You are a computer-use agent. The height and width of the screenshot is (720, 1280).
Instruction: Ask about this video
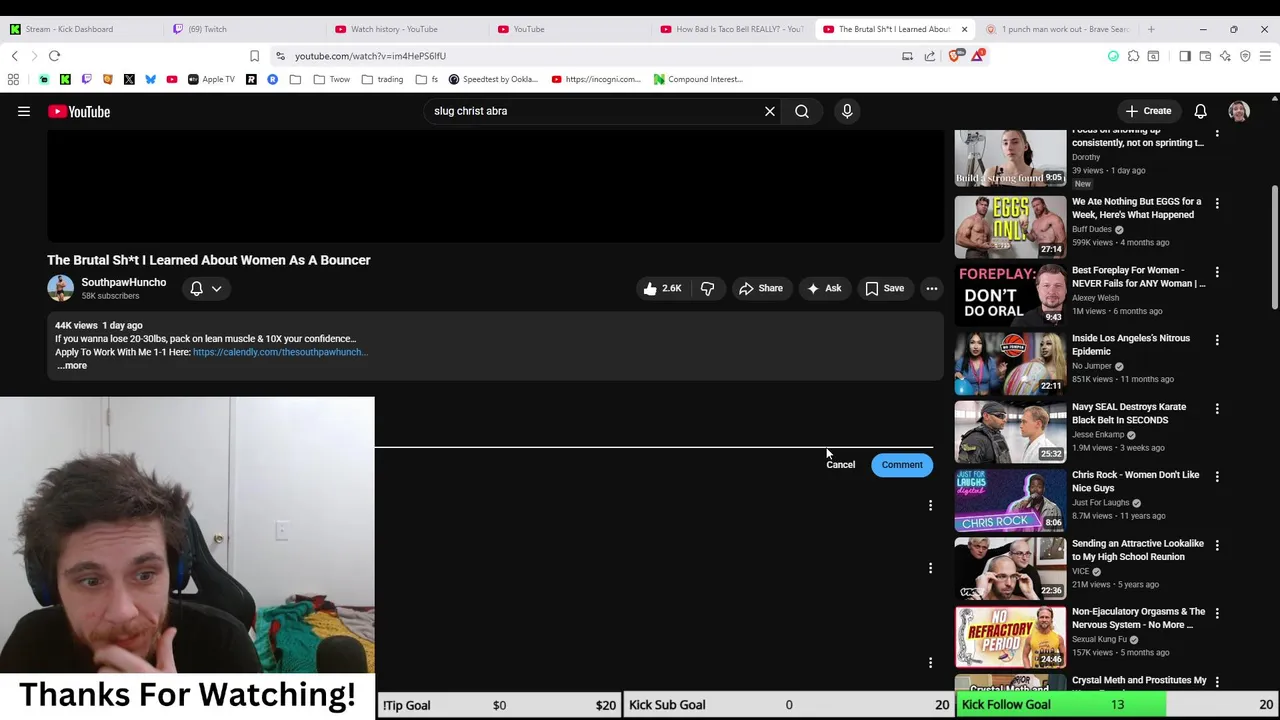[824, 288]
